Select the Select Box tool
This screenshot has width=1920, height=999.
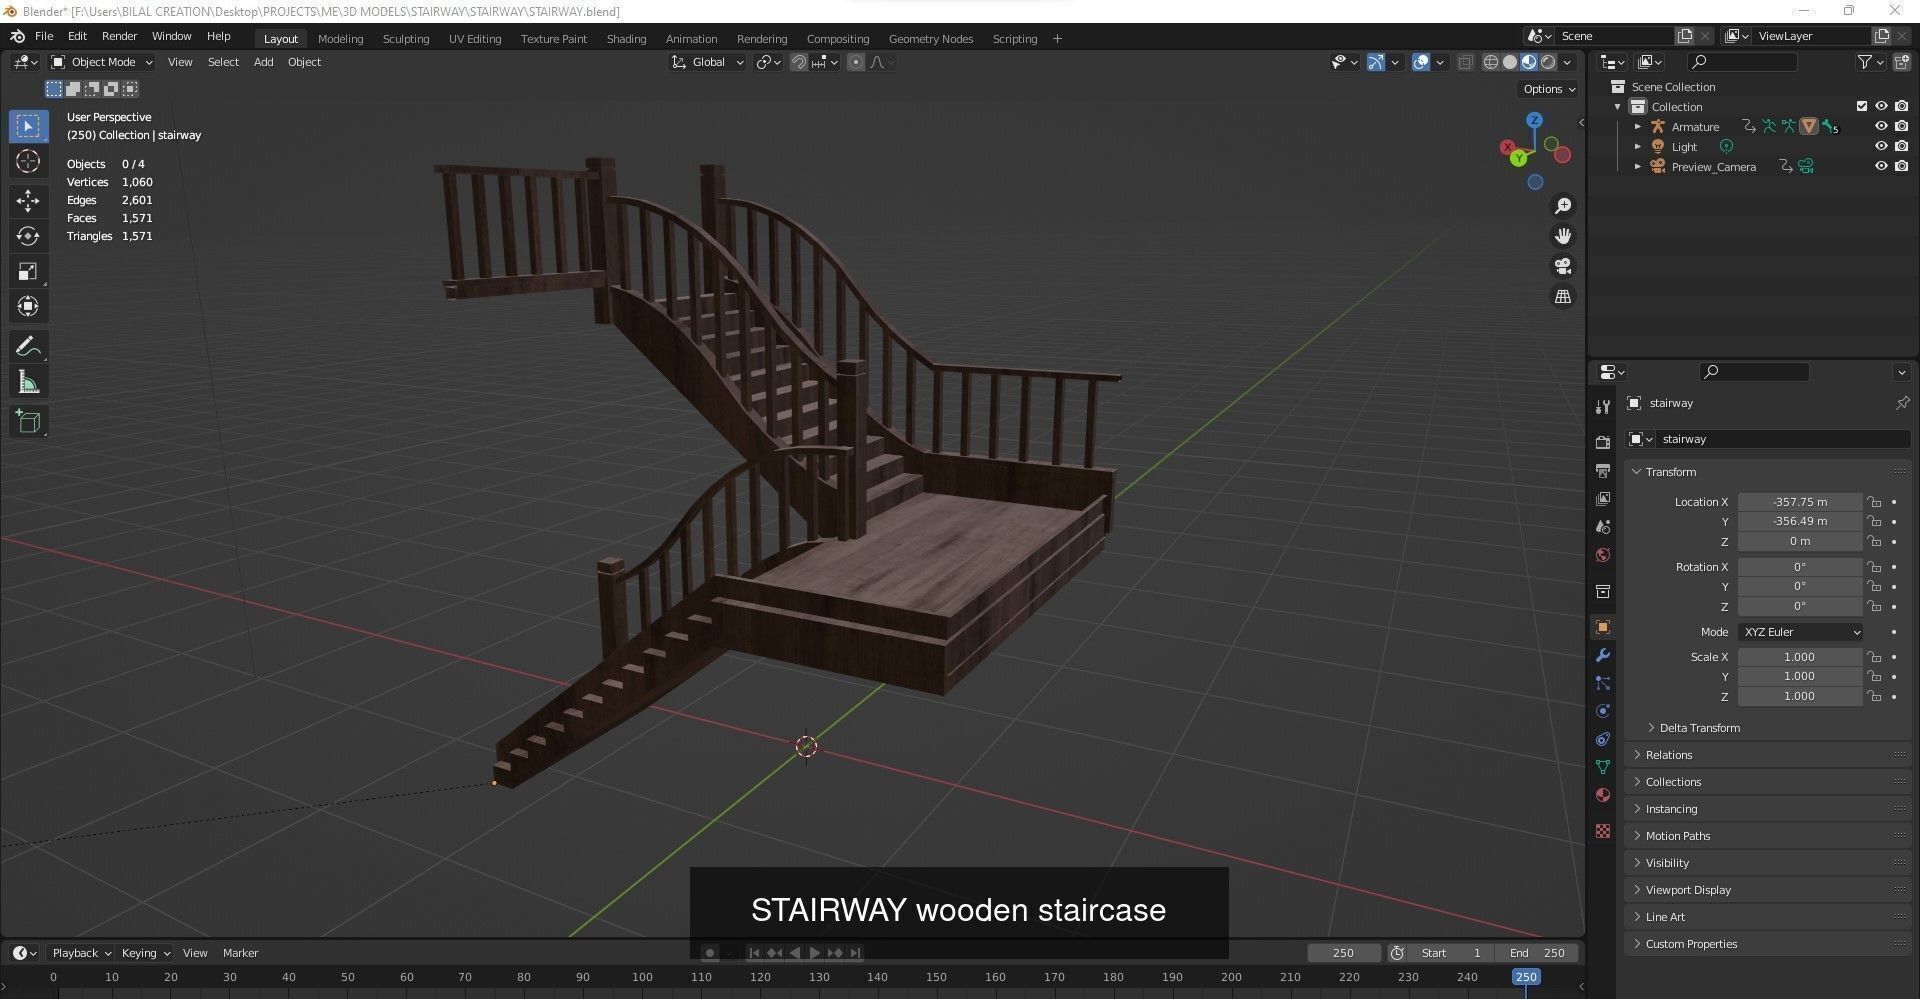coord(28,126)
